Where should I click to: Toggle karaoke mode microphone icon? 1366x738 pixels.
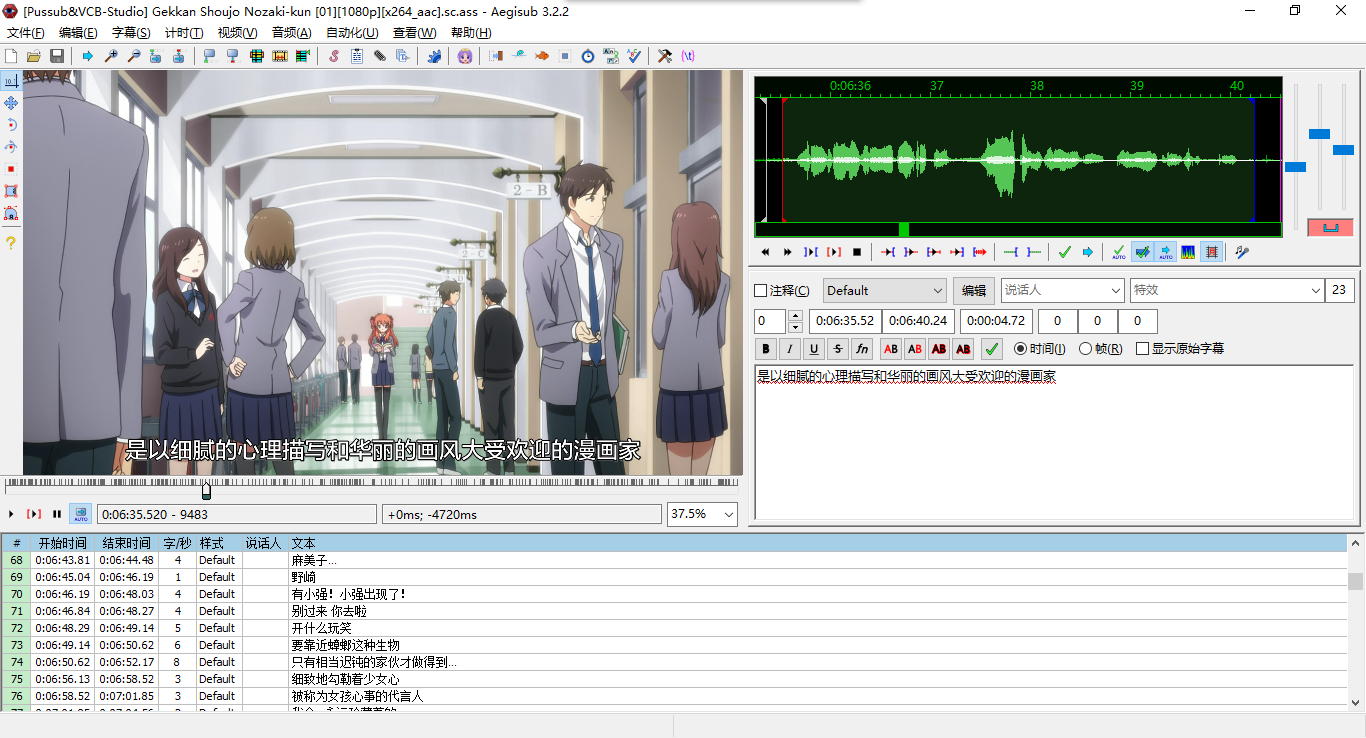[x=1242, y=252]
